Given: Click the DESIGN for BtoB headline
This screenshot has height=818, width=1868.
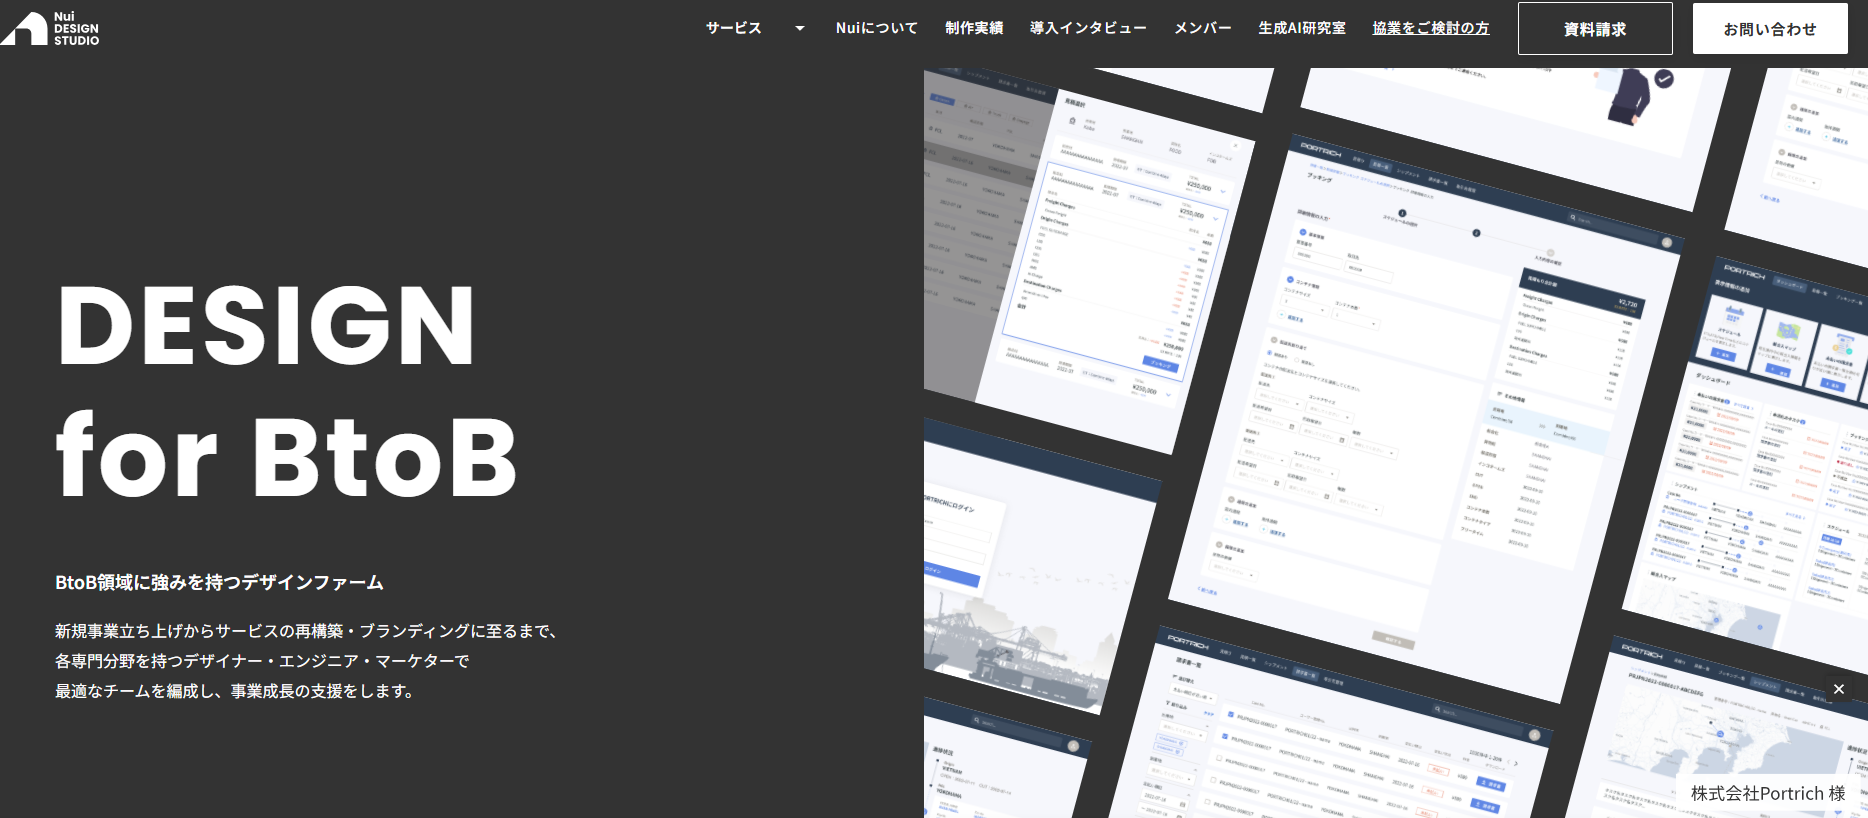Looking at the screenshot, I should point(286,390).
